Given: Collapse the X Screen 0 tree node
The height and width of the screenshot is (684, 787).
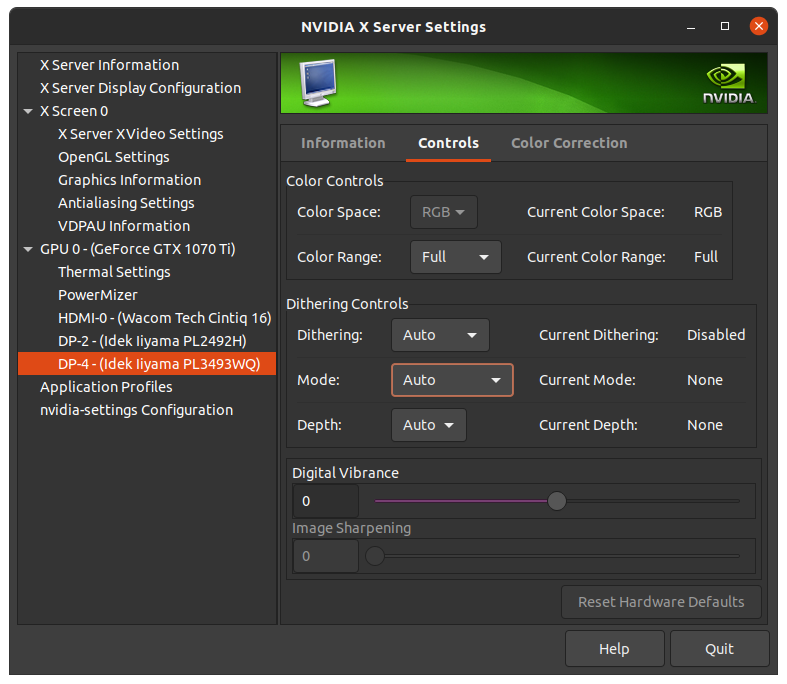Looking at the screenshot, I should coord(28,111).
